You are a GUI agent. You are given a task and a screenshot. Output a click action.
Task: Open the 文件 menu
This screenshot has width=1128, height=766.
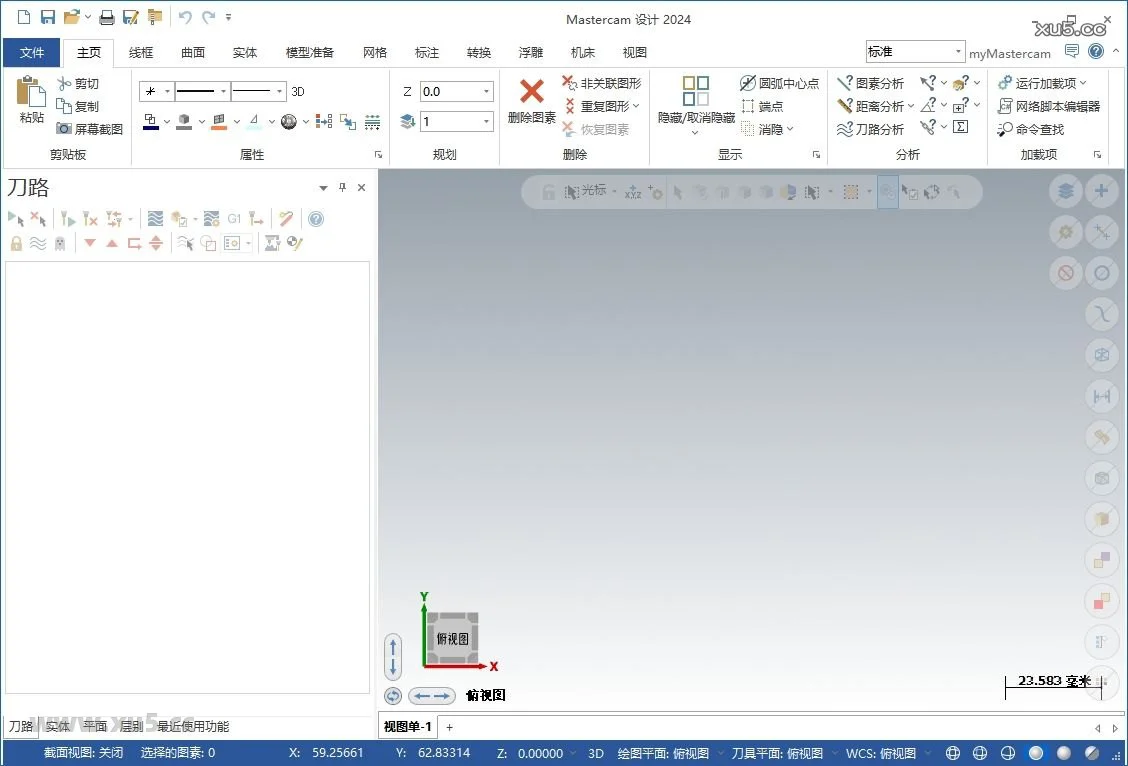click(x=31, y=52)
